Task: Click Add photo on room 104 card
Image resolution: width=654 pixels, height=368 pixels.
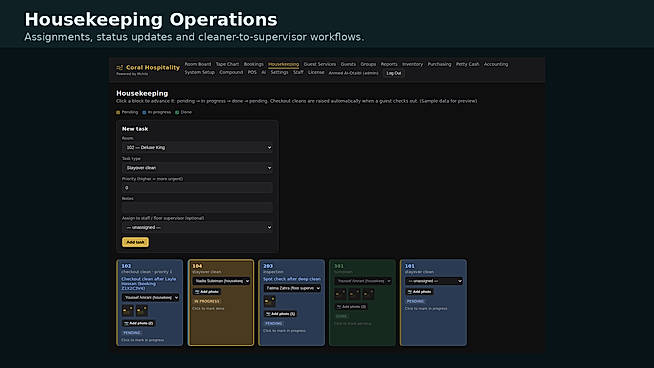Action: click(x=207, y=292)
